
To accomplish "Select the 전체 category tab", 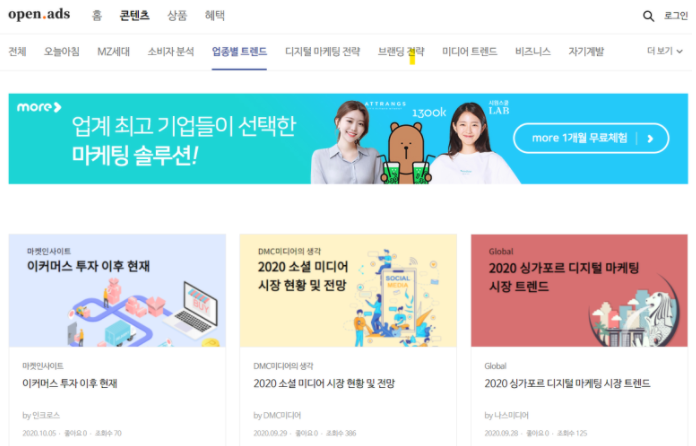I will (17, 51).
